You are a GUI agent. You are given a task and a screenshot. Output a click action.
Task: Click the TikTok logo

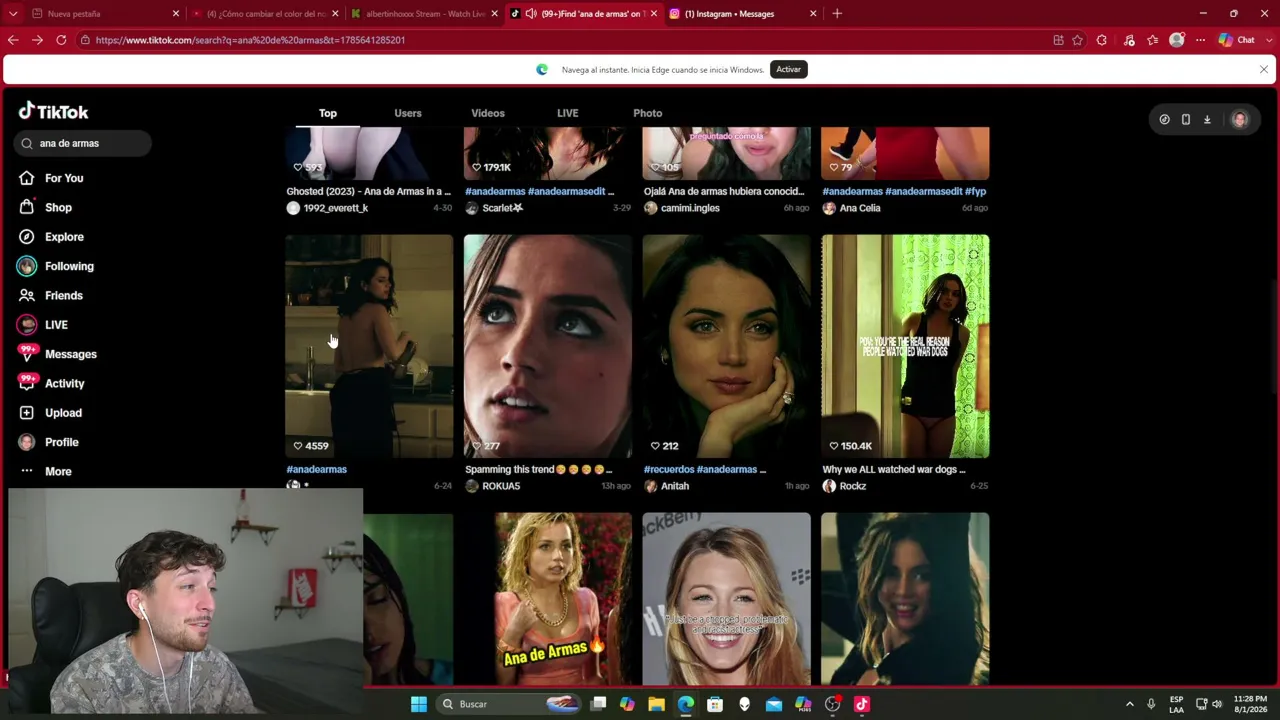click(x=54, y=112)
